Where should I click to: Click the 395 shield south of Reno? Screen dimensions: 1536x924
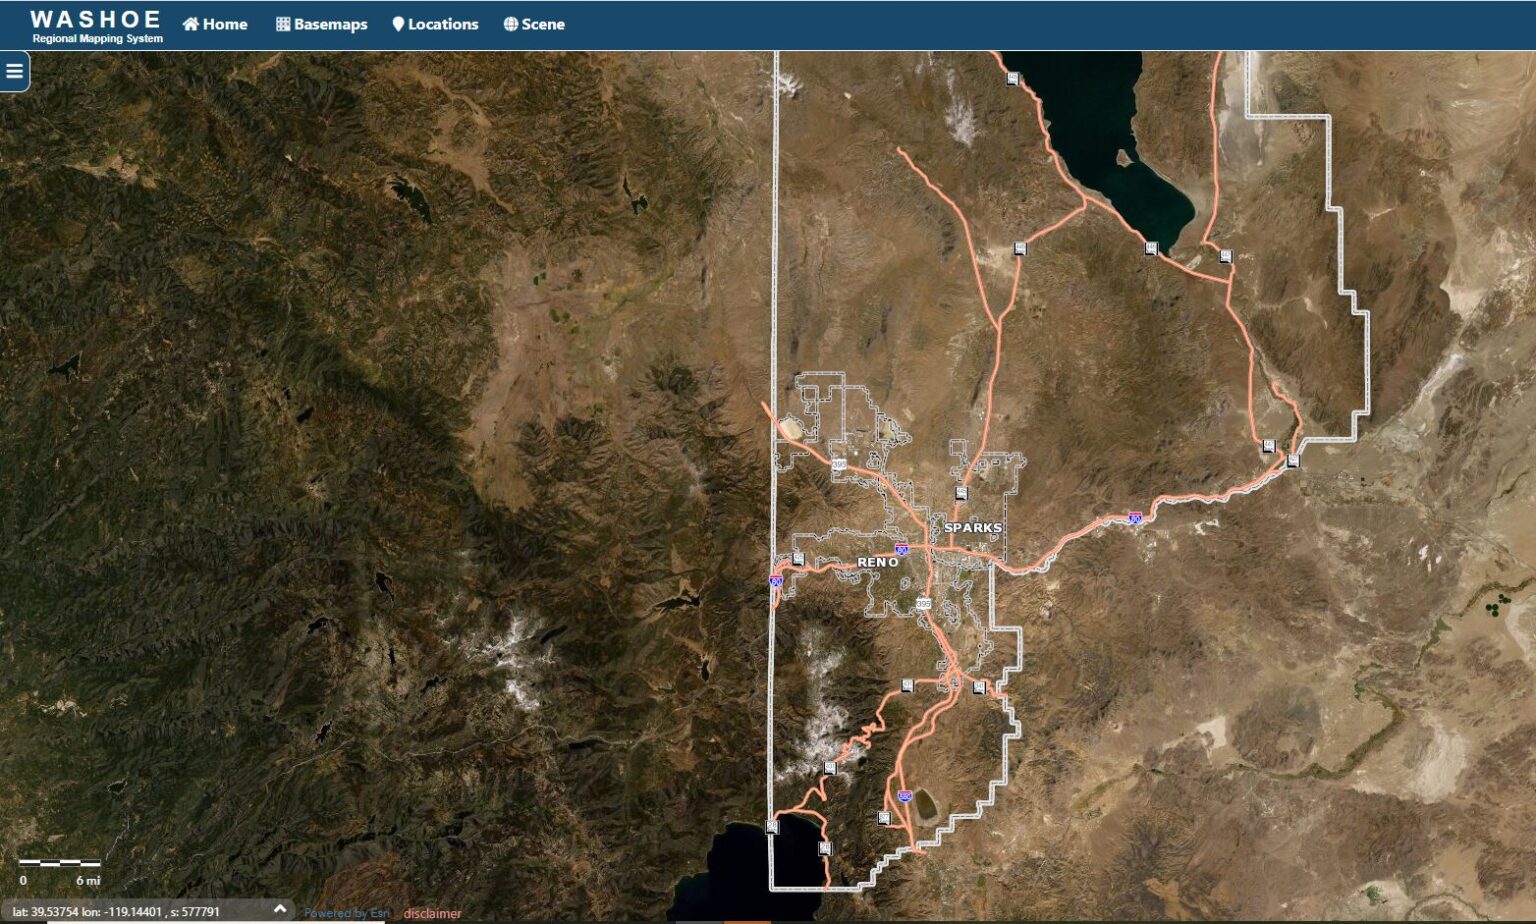pyautogui.click(x=922, y=604)
